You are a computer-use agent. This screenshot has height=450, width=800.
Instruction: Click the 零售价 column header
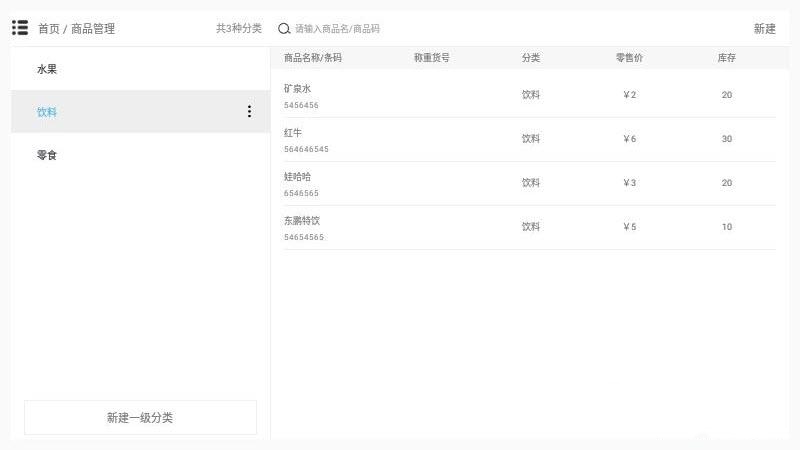(629, 58)
